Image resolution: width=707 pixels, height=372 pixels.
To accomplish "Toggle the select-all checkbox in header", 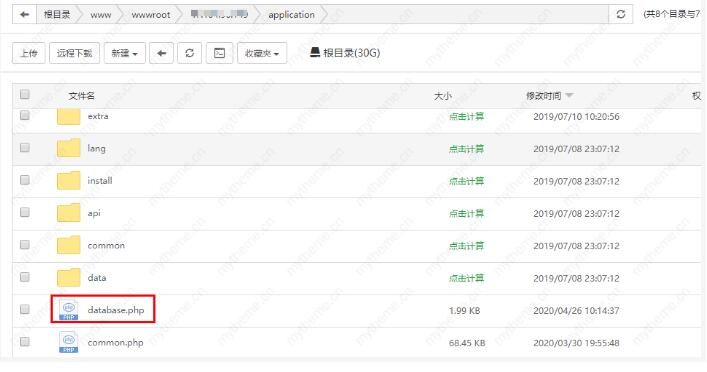I will coord(25,94).
